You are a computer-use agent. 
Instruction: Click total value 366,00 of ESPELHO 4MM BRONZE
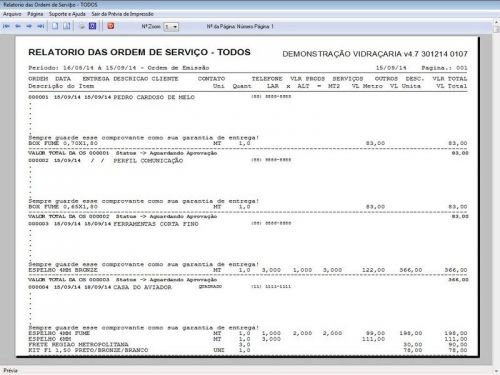pos(456,270)
